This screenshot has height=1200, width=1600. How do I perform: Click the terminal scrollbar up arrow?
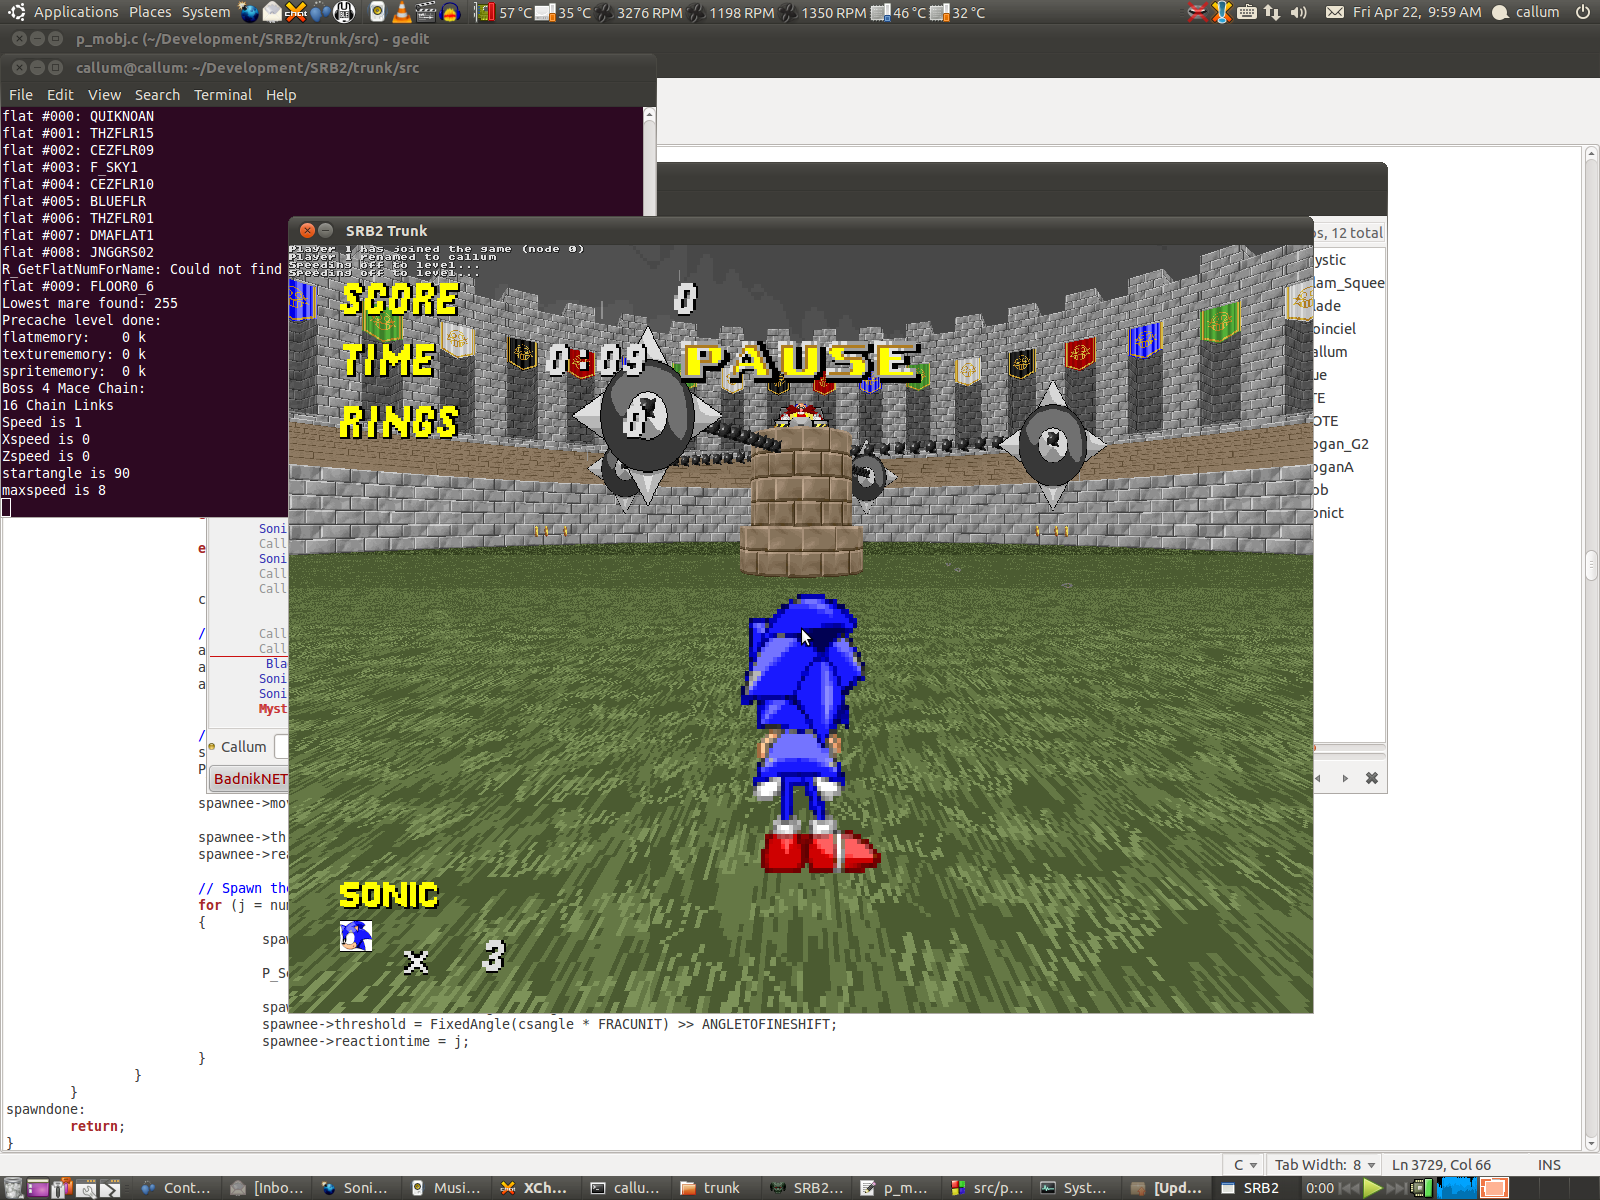pos(649,115)
